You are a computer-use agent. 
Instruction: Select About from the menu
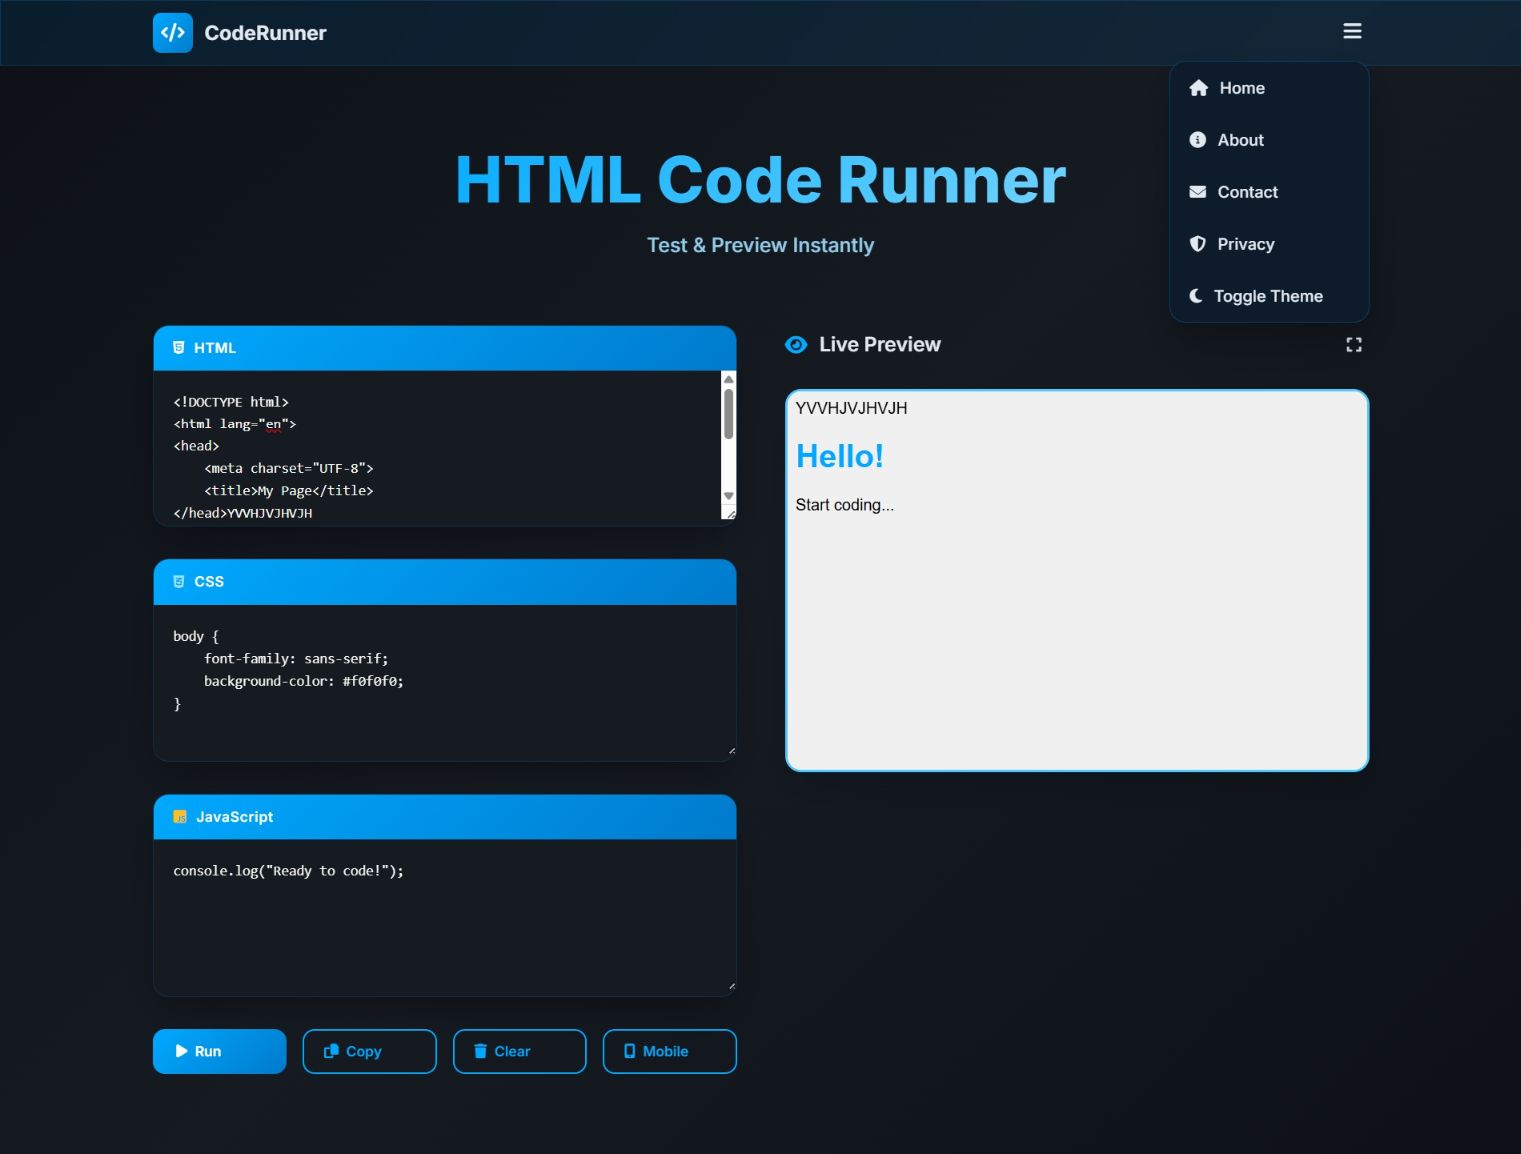coord(1240,140)
